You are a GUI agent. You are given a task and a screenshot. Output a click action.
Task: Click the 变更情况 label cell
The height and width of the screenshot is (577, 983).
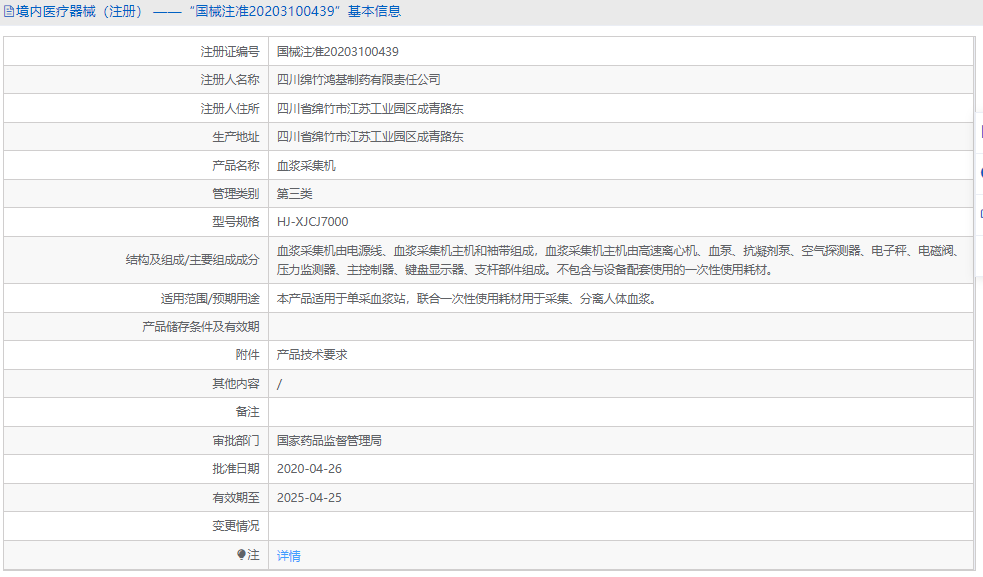[x=136, y=526]
